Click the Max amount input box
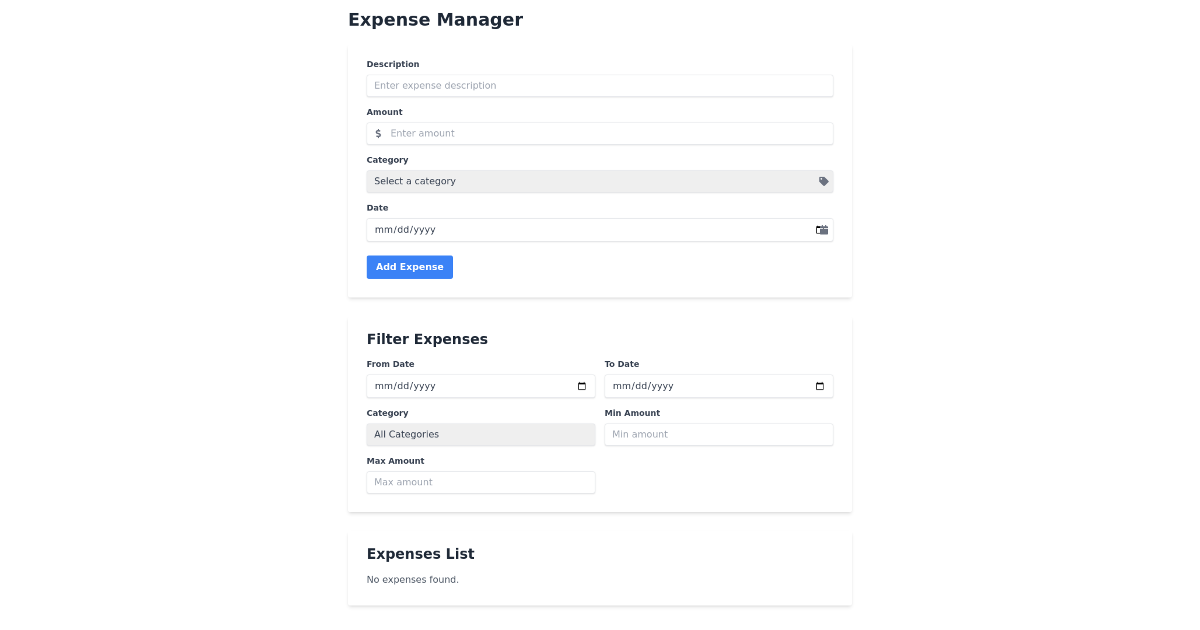Viewport: 1200px width, 630px height. coord(480,482)
